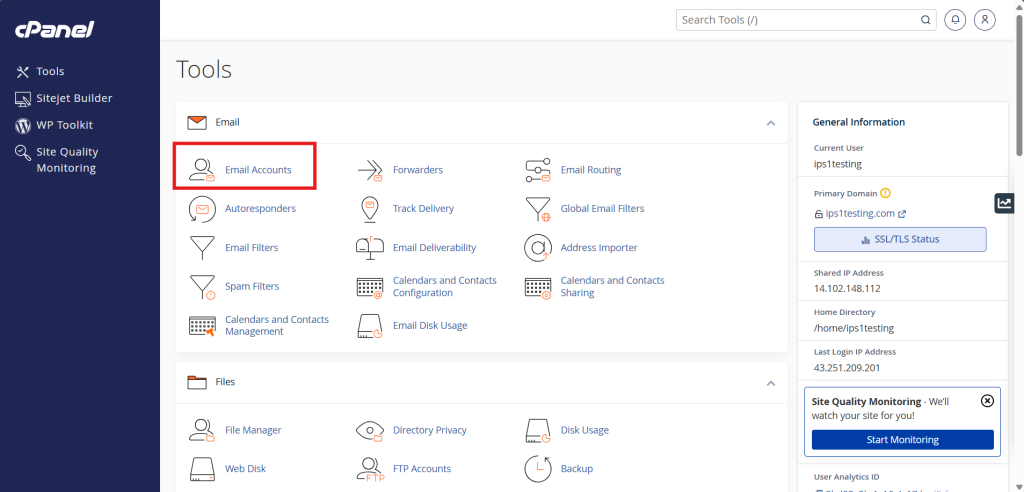The height and width of the screenshot is (492, 1024).
Task: Collapse the Files section chevron
Action: click(771, 383)
